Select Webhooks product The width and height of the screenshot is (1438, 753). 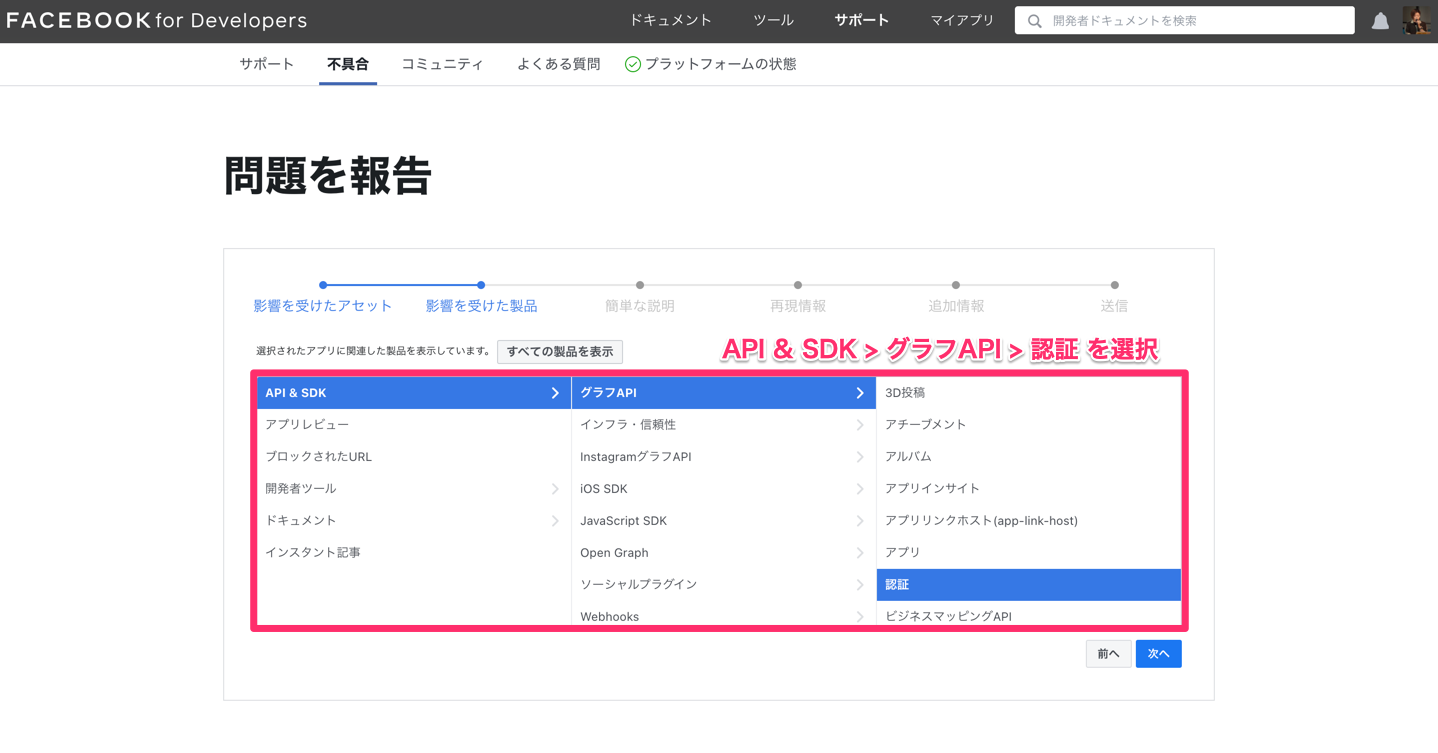pos(723,615)
